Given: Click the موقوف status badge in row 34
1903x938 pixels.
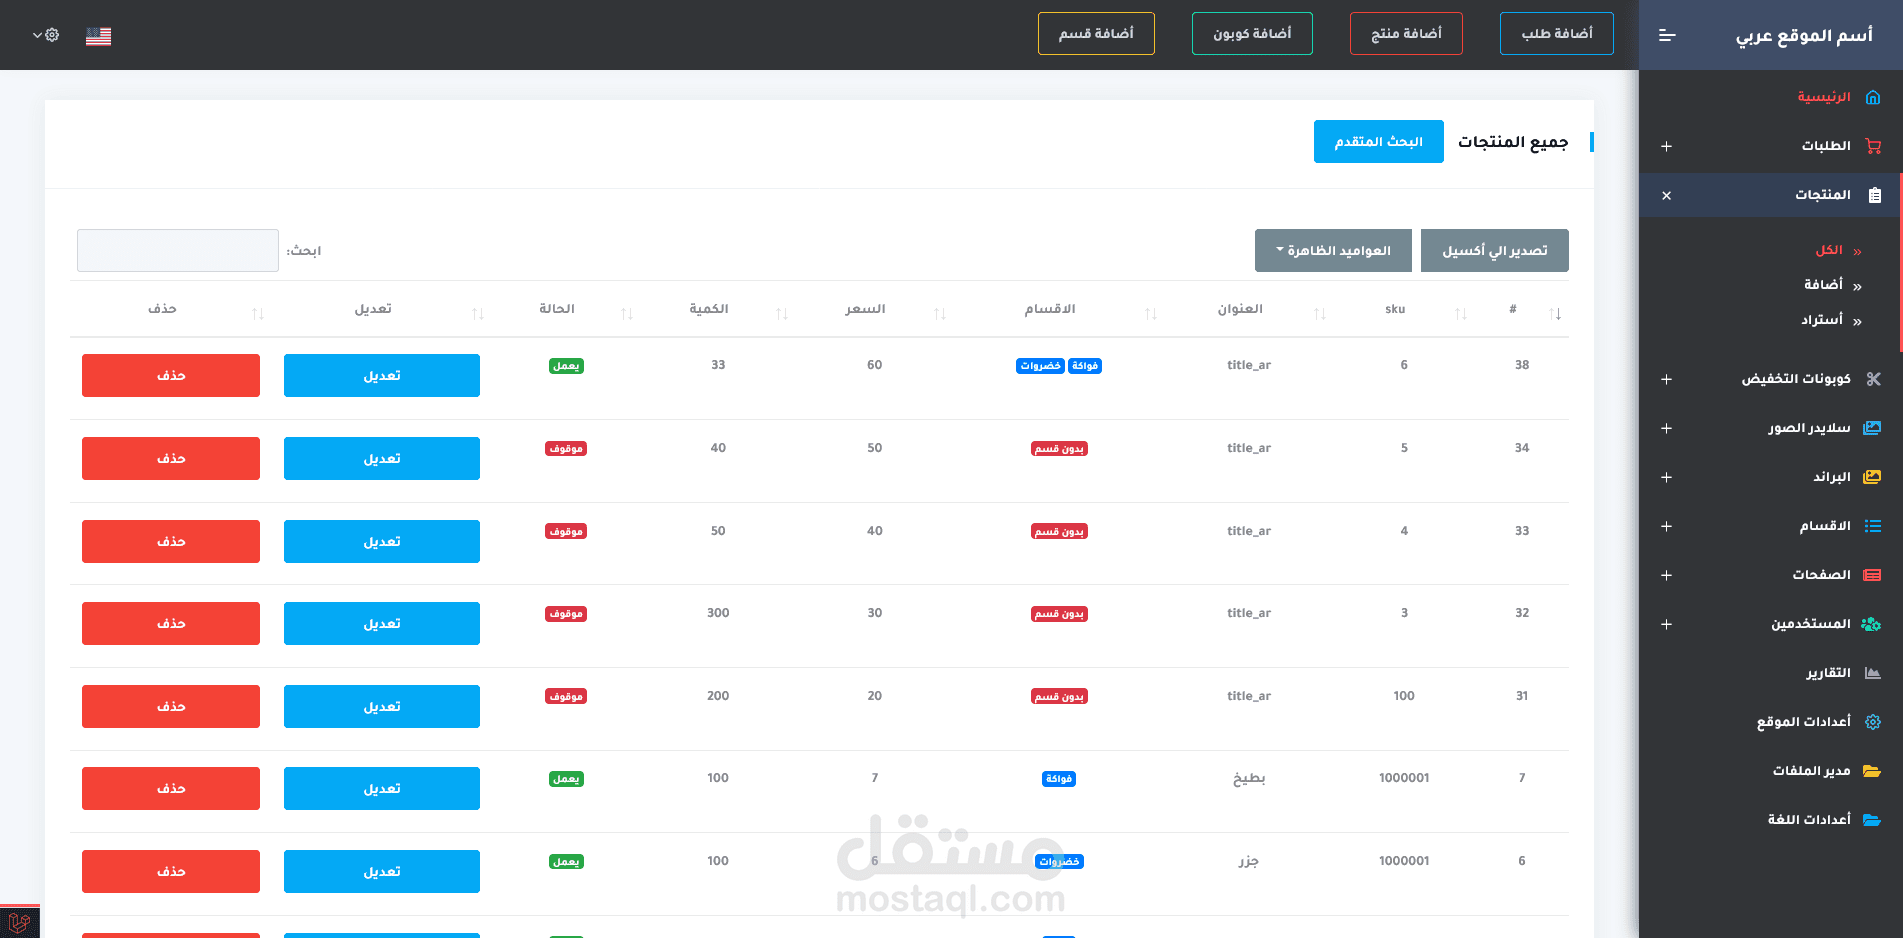Looking at the screenshot, I should [566, 449].
